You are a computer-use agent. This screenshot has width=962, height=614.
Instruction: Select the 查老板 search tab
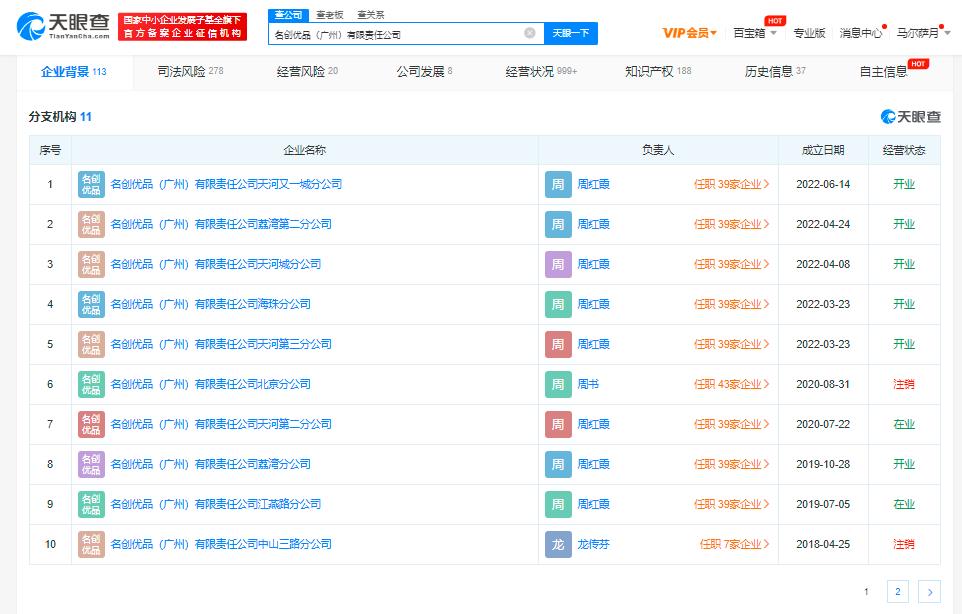[330, 15]
